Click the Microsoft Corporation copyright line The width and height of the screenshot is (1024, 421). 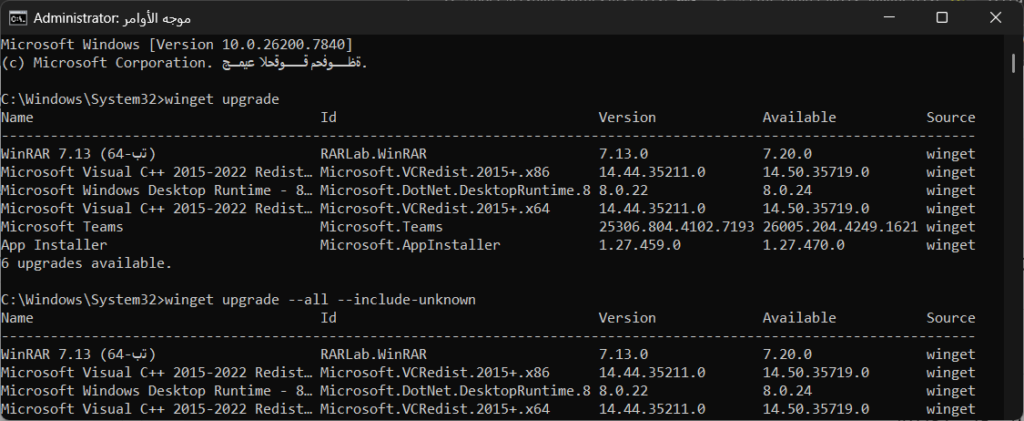coord(185,63)
